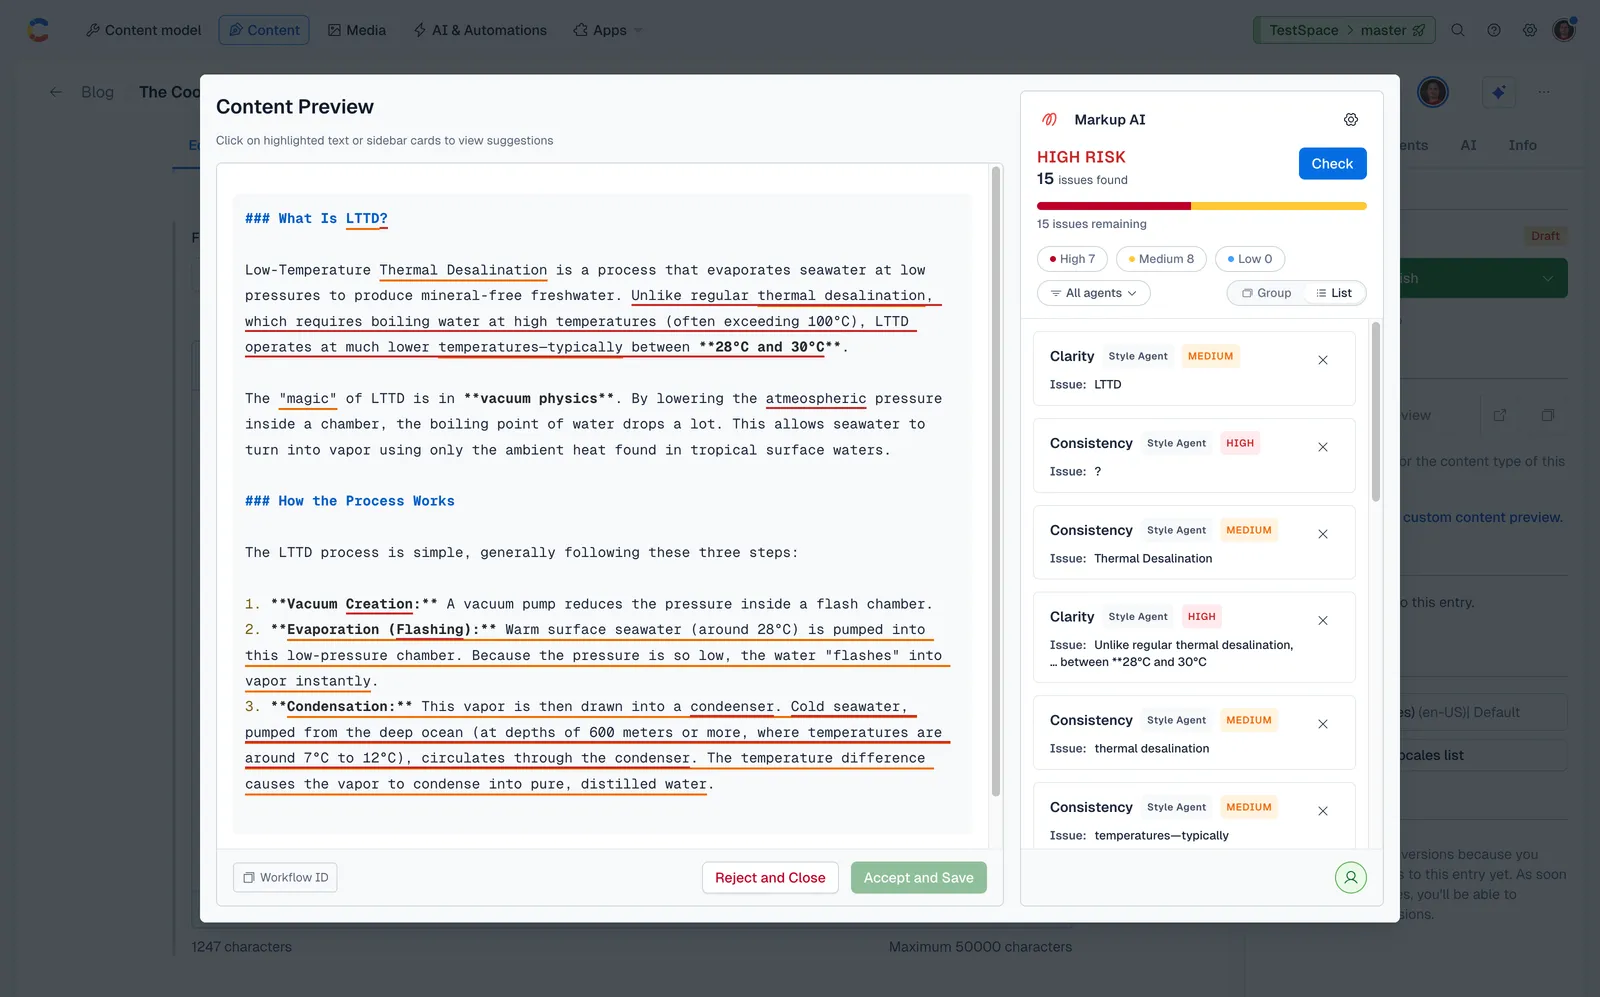Click the issues list scrollbar
Image resolution: width=1600 pixels, height=997 pixels.
(x=1376, y=412)
